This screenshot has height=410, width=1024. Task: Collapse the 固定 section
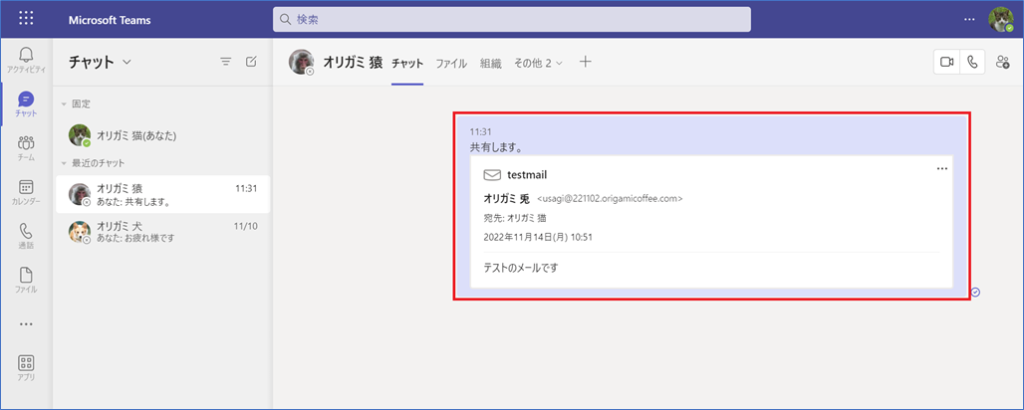coord(64,104)
